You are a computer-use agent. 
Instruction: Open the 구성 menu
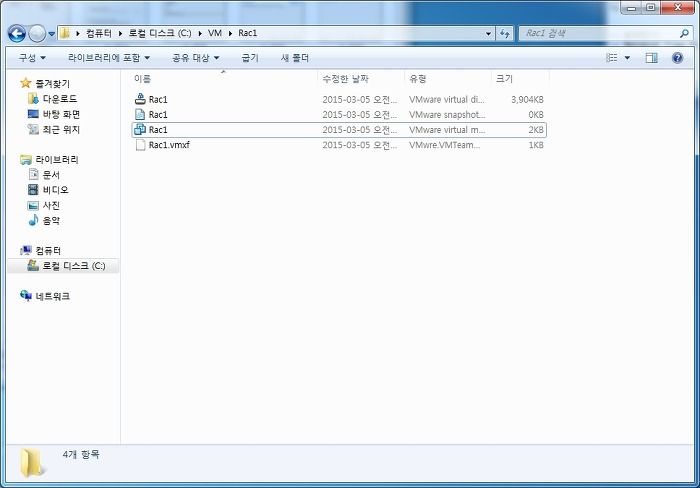pyautogui.click(x=32, y=58)
